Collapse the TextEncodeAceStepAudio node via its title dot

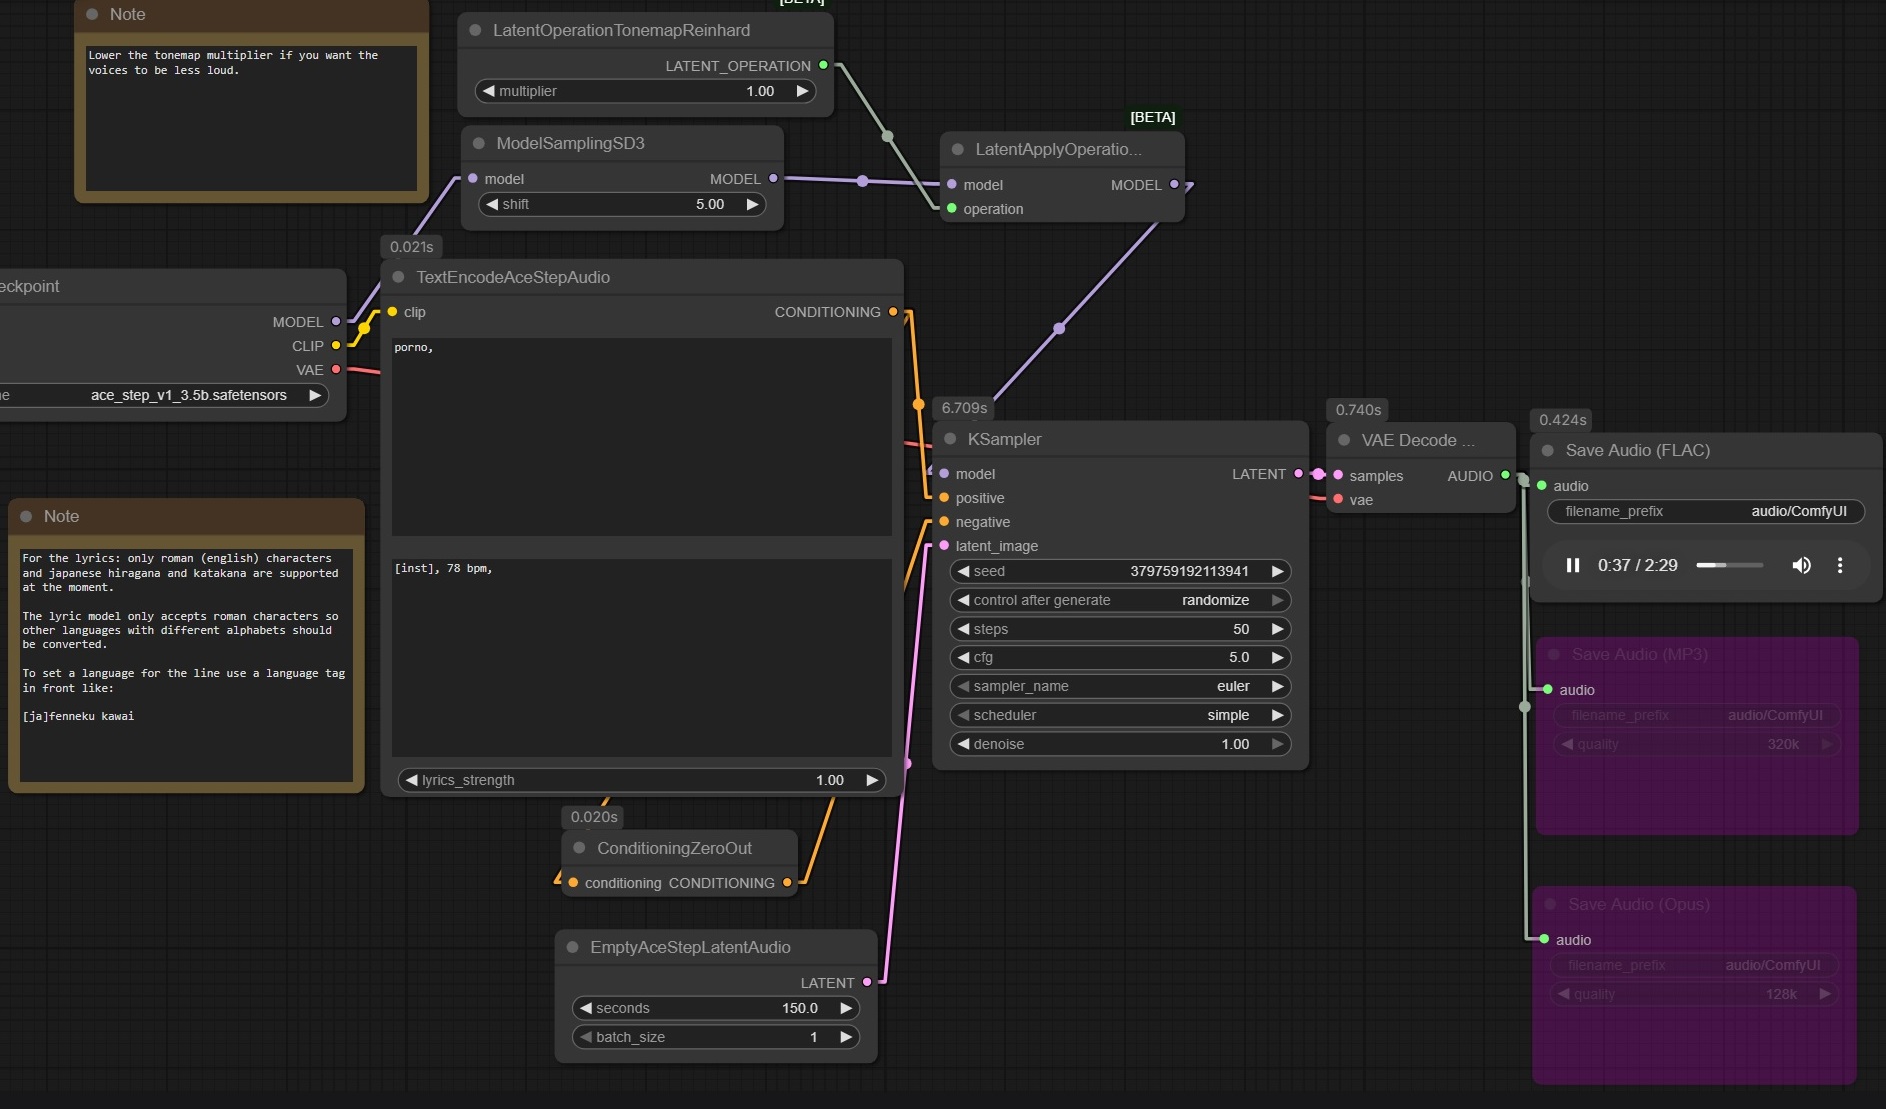pyautogui.click(x=399, y=277)
